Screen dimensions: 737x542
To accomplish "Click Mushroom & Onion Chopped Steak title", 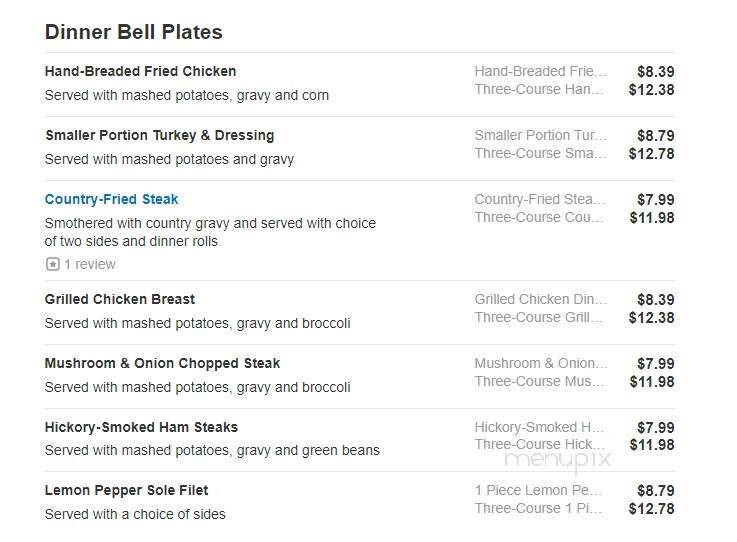I will (x=162, y=363).
